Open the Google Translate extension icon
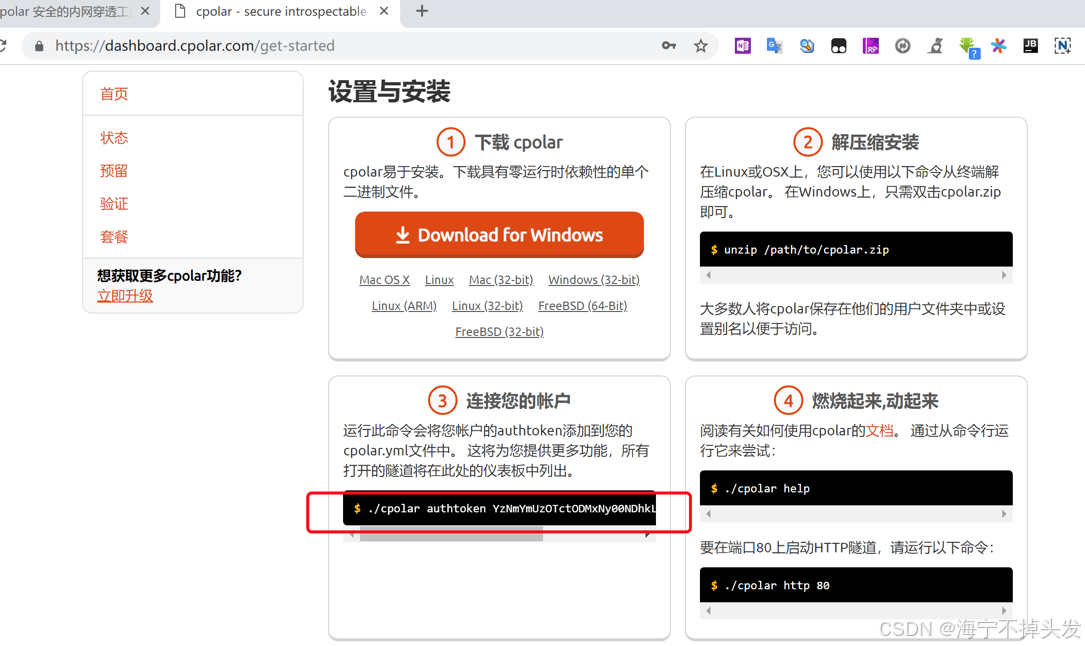This screenshot has height=646, width=1085. (x=774, y=46)
